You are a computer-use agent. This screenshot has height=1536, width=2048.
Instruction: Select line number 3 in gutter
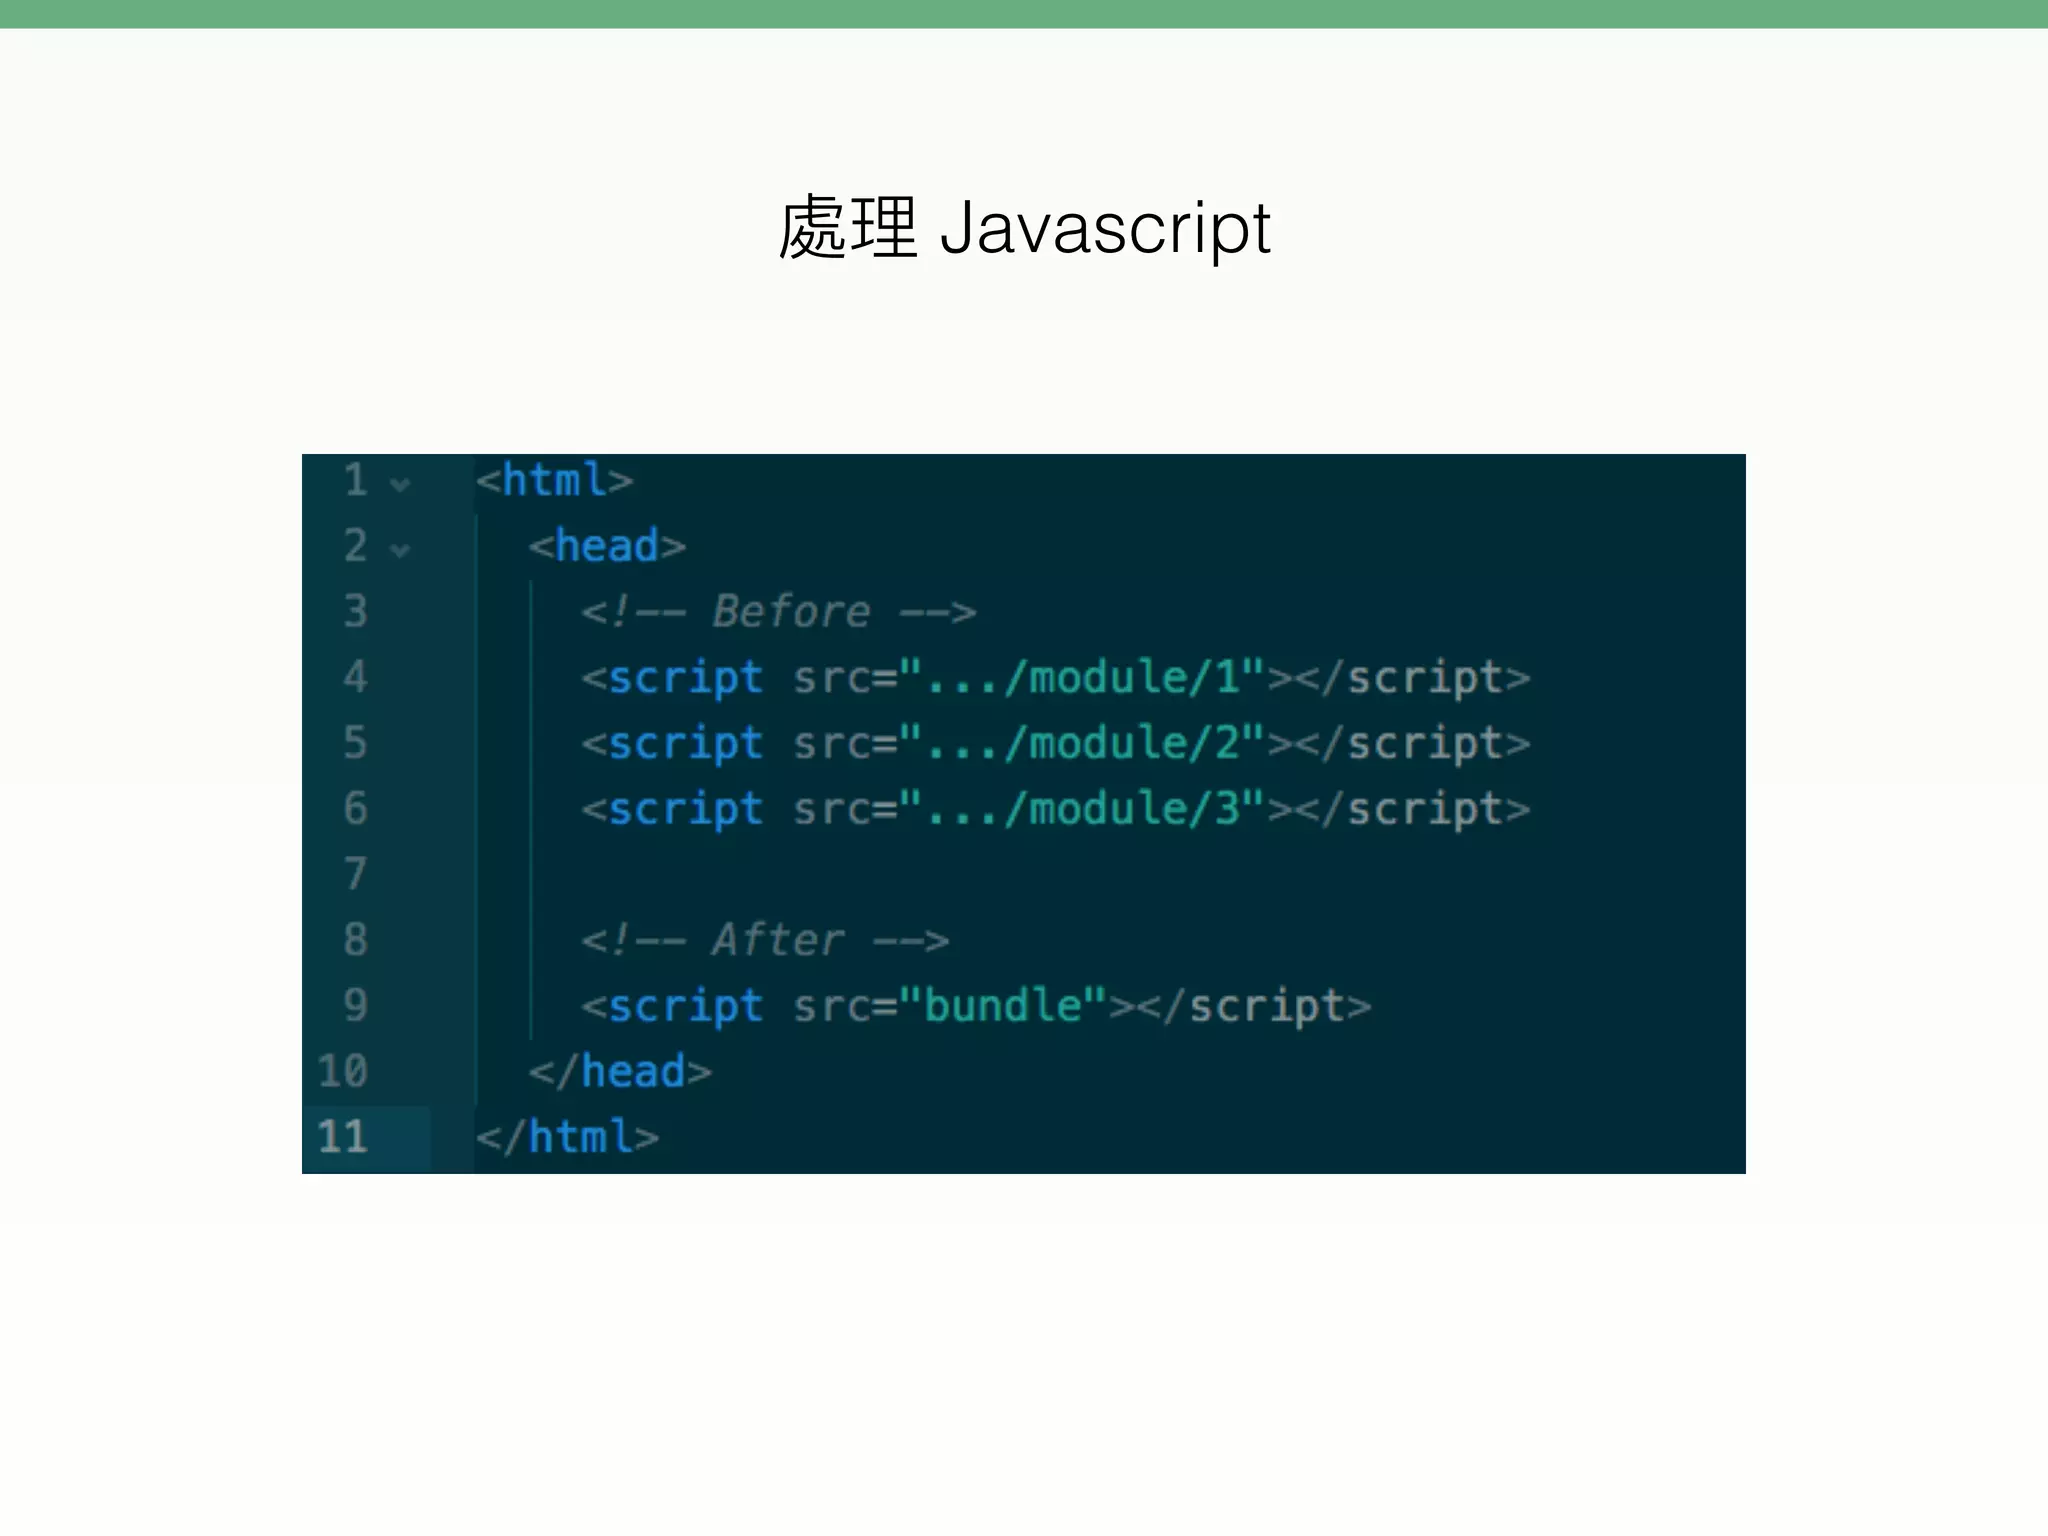tap(356, 611)
